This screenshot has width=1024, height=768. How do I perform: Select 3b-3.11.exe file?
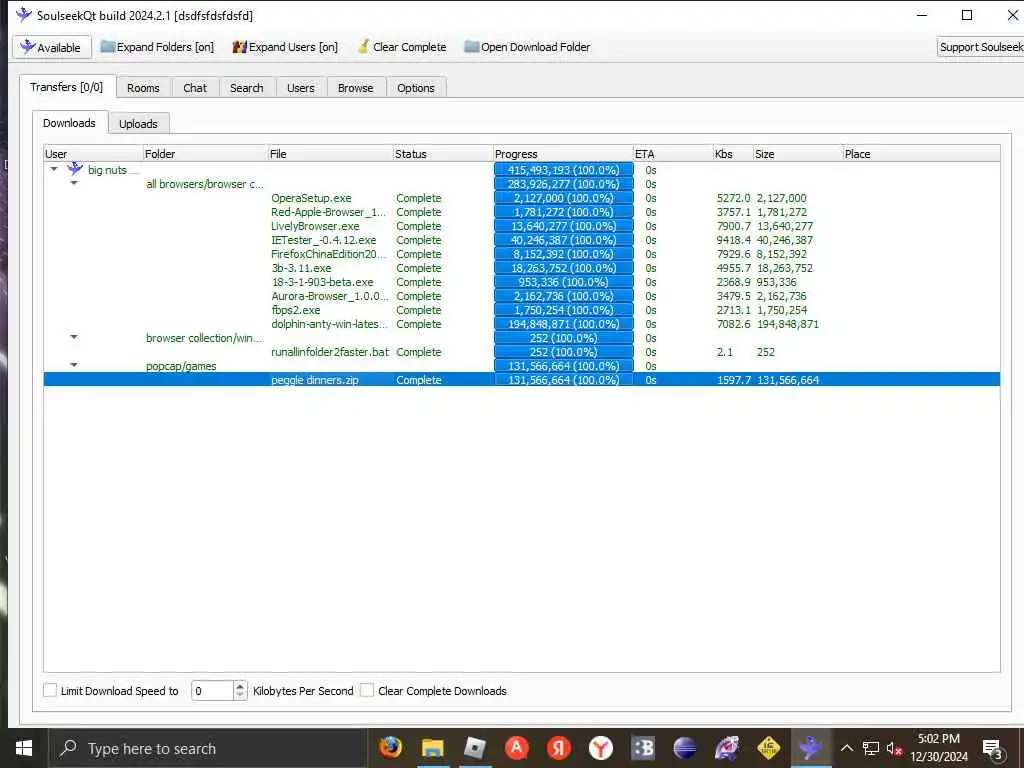pyautogui.click(x=302, y=268)
